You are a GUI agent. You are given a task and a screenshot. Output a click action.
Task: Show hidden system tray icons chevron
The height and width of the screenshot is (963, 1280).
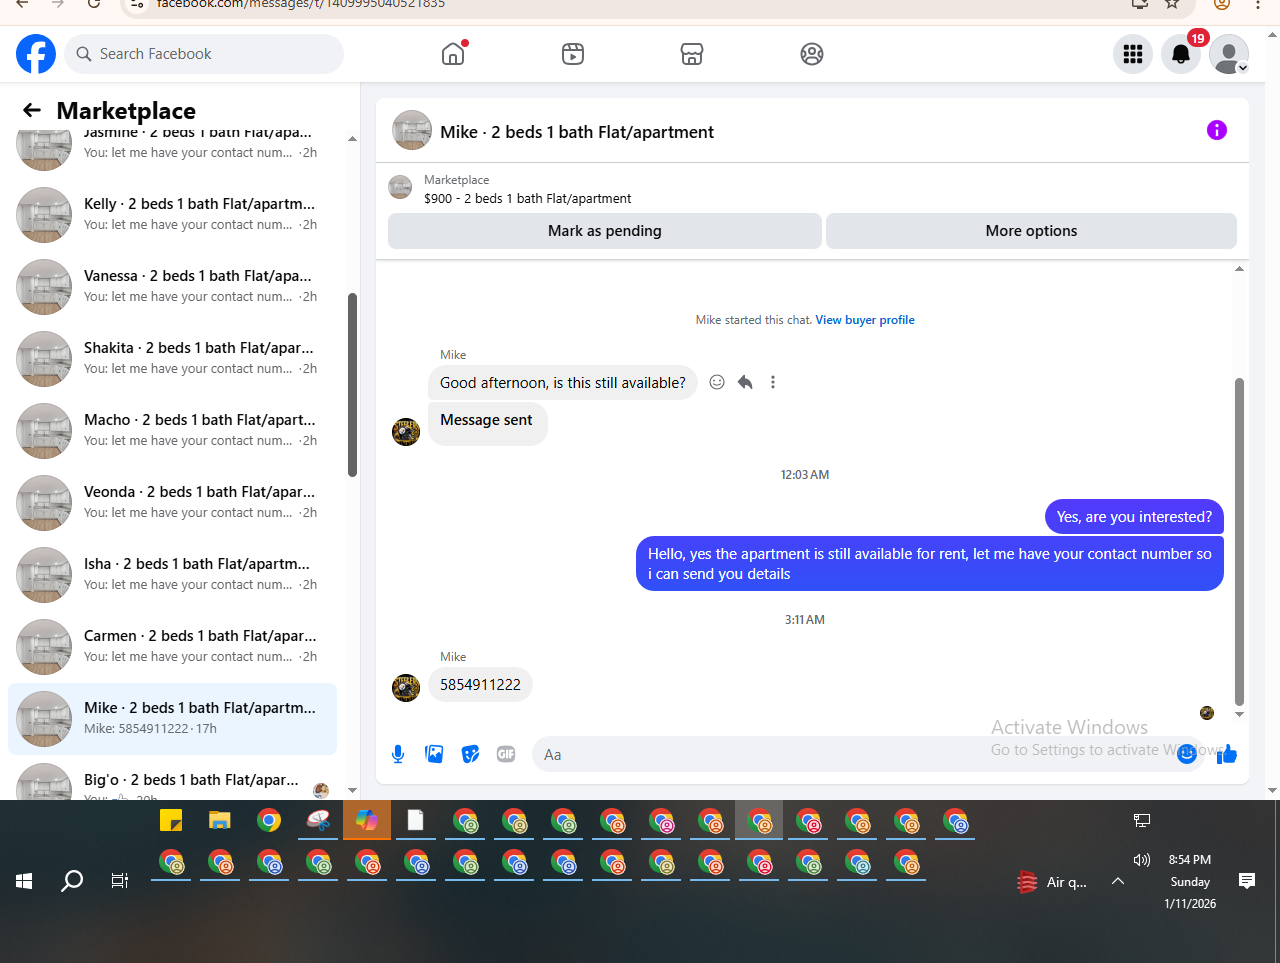pos(1118,881)
